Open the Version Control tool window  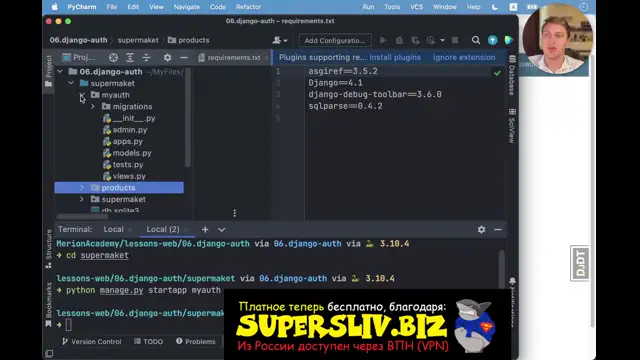(92, 342)
